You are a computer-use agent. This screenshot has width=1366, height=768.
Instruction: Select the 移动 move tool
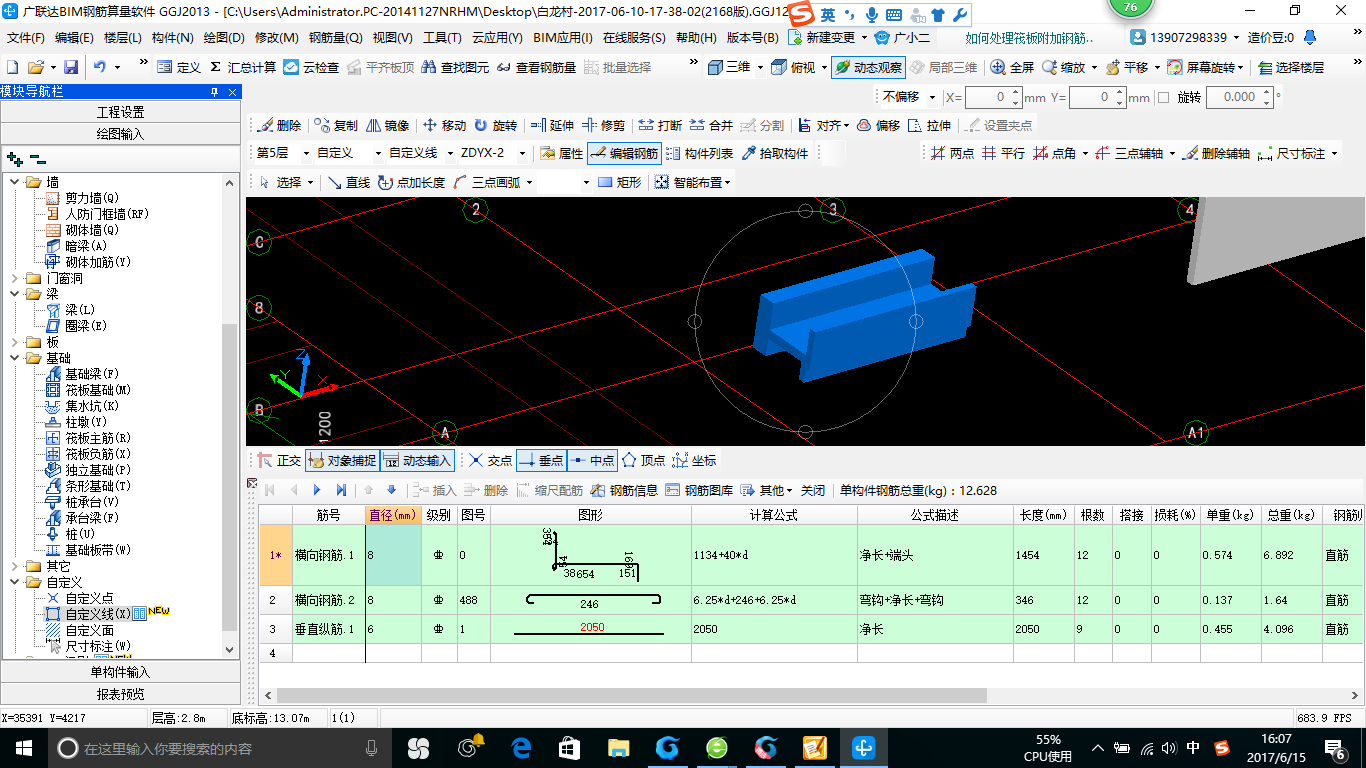click(x=445, y=125)
